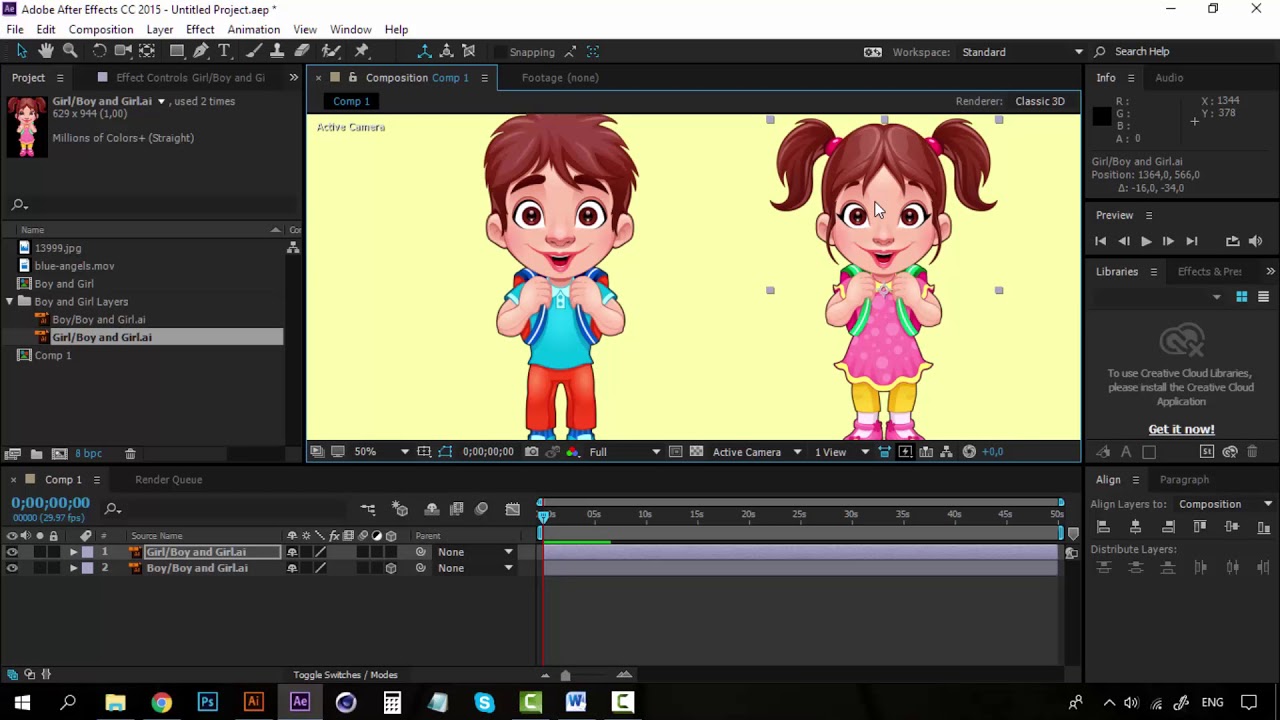The height and width of the screenshot is (720, 1280).
Task: Click the timeline zoom slider handle
Action: pos(565,675)
